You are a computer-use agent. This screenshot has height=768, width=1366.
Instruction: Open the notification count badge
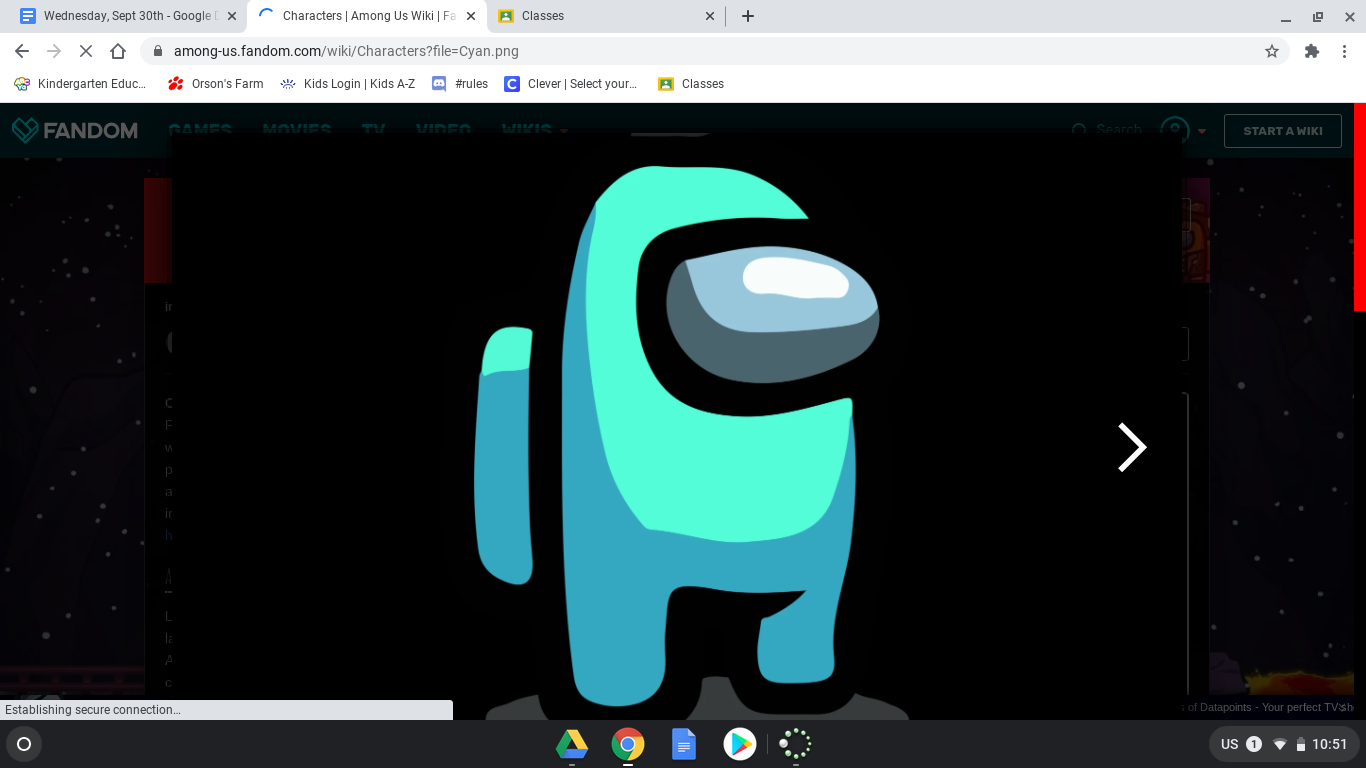pyautogui.click(x=1254, y=744)
